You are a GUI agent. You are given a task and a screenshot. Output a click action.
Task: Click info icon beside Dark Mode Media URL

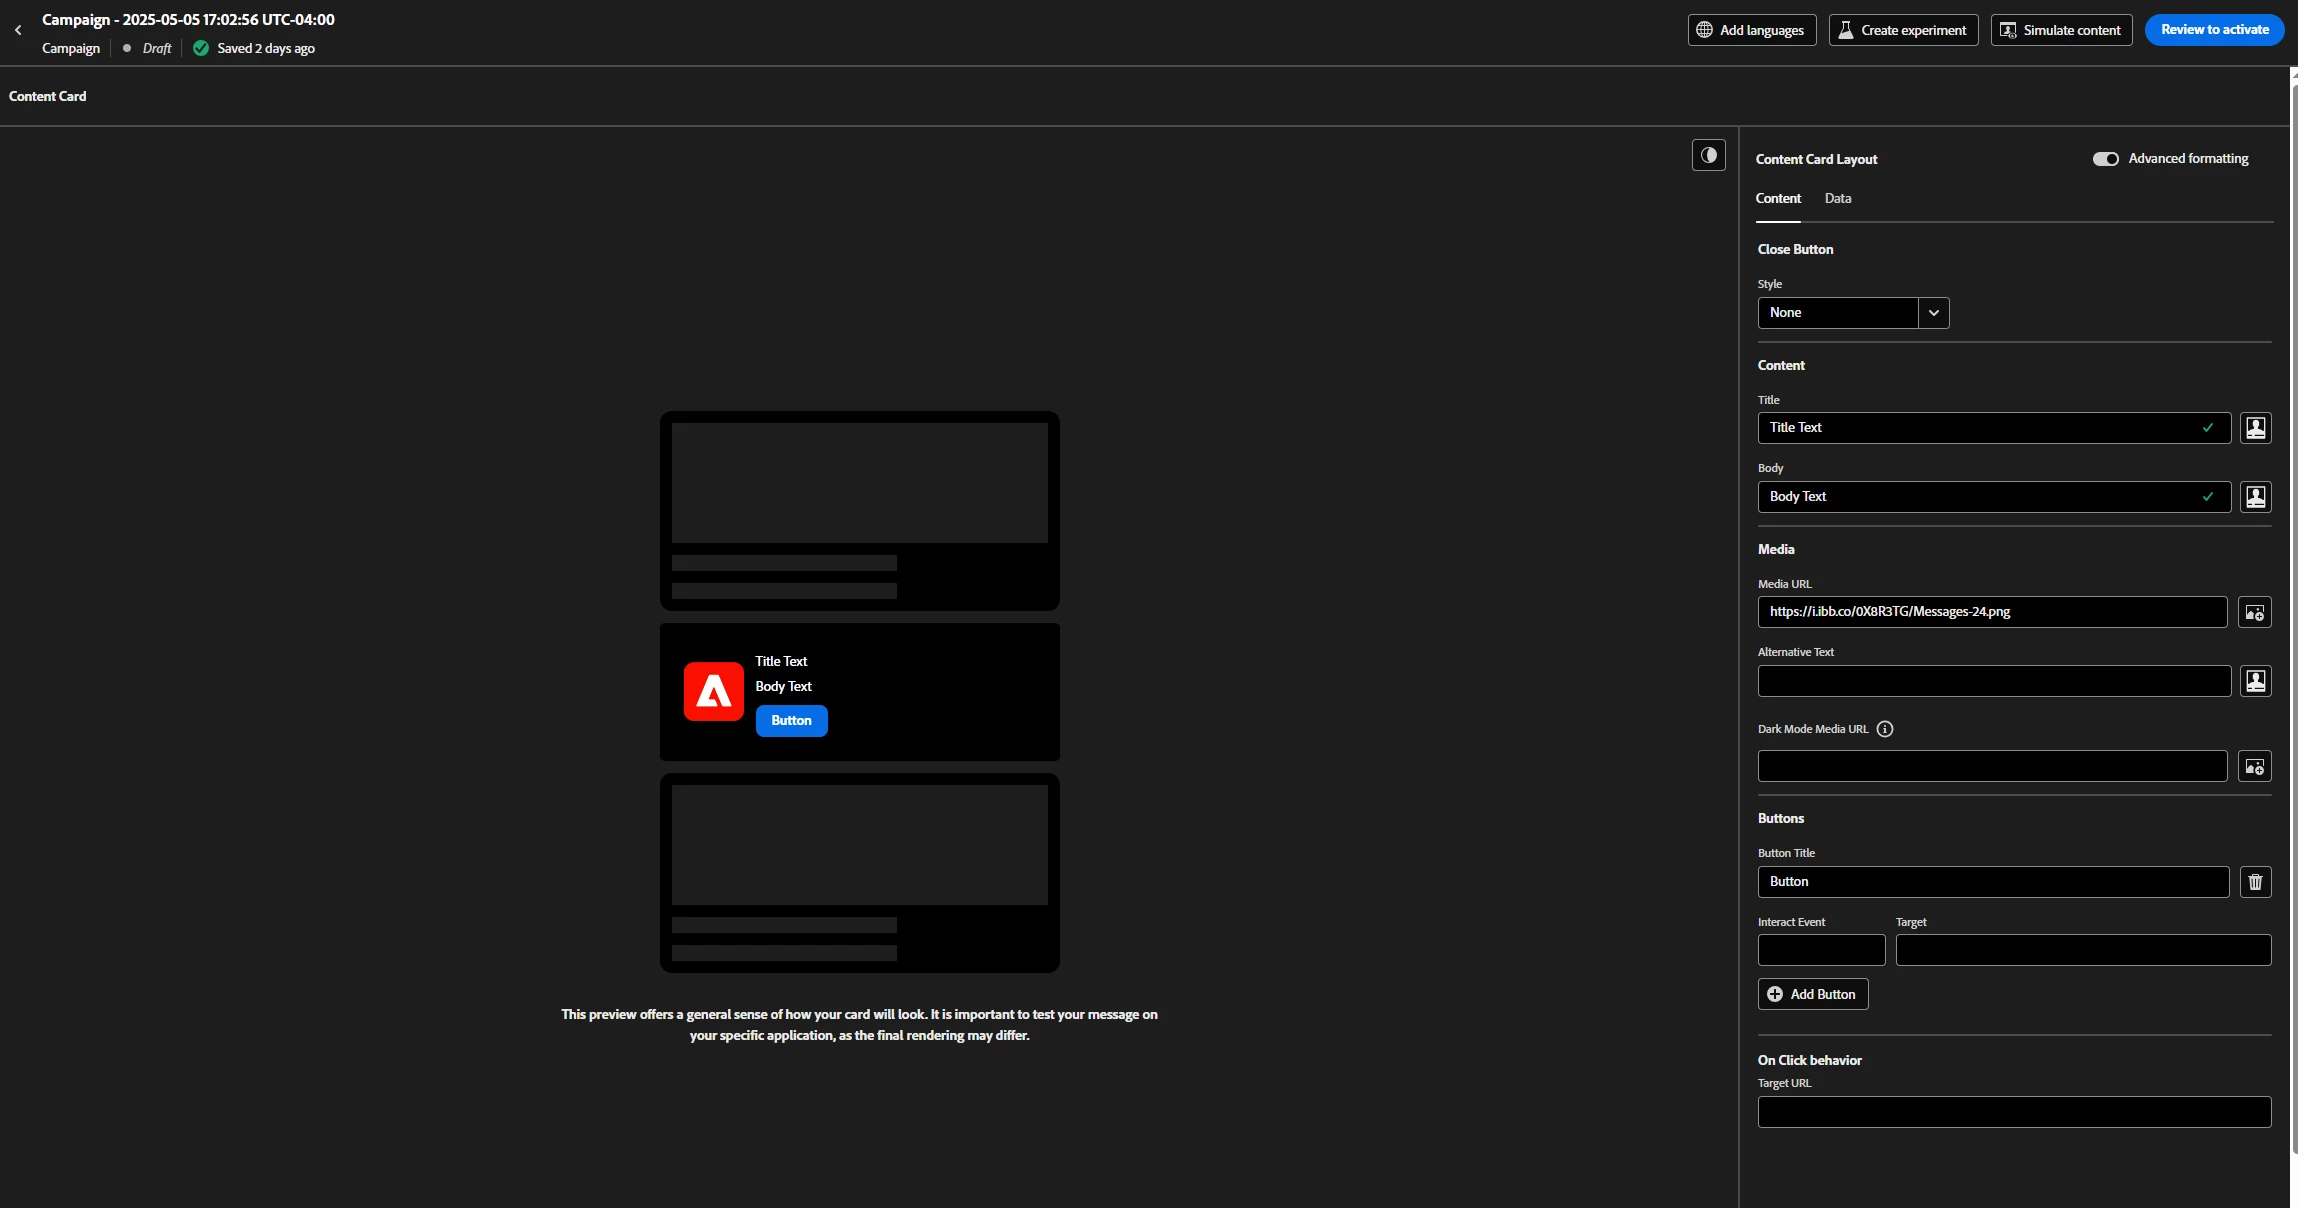[x=1885, y=729]
